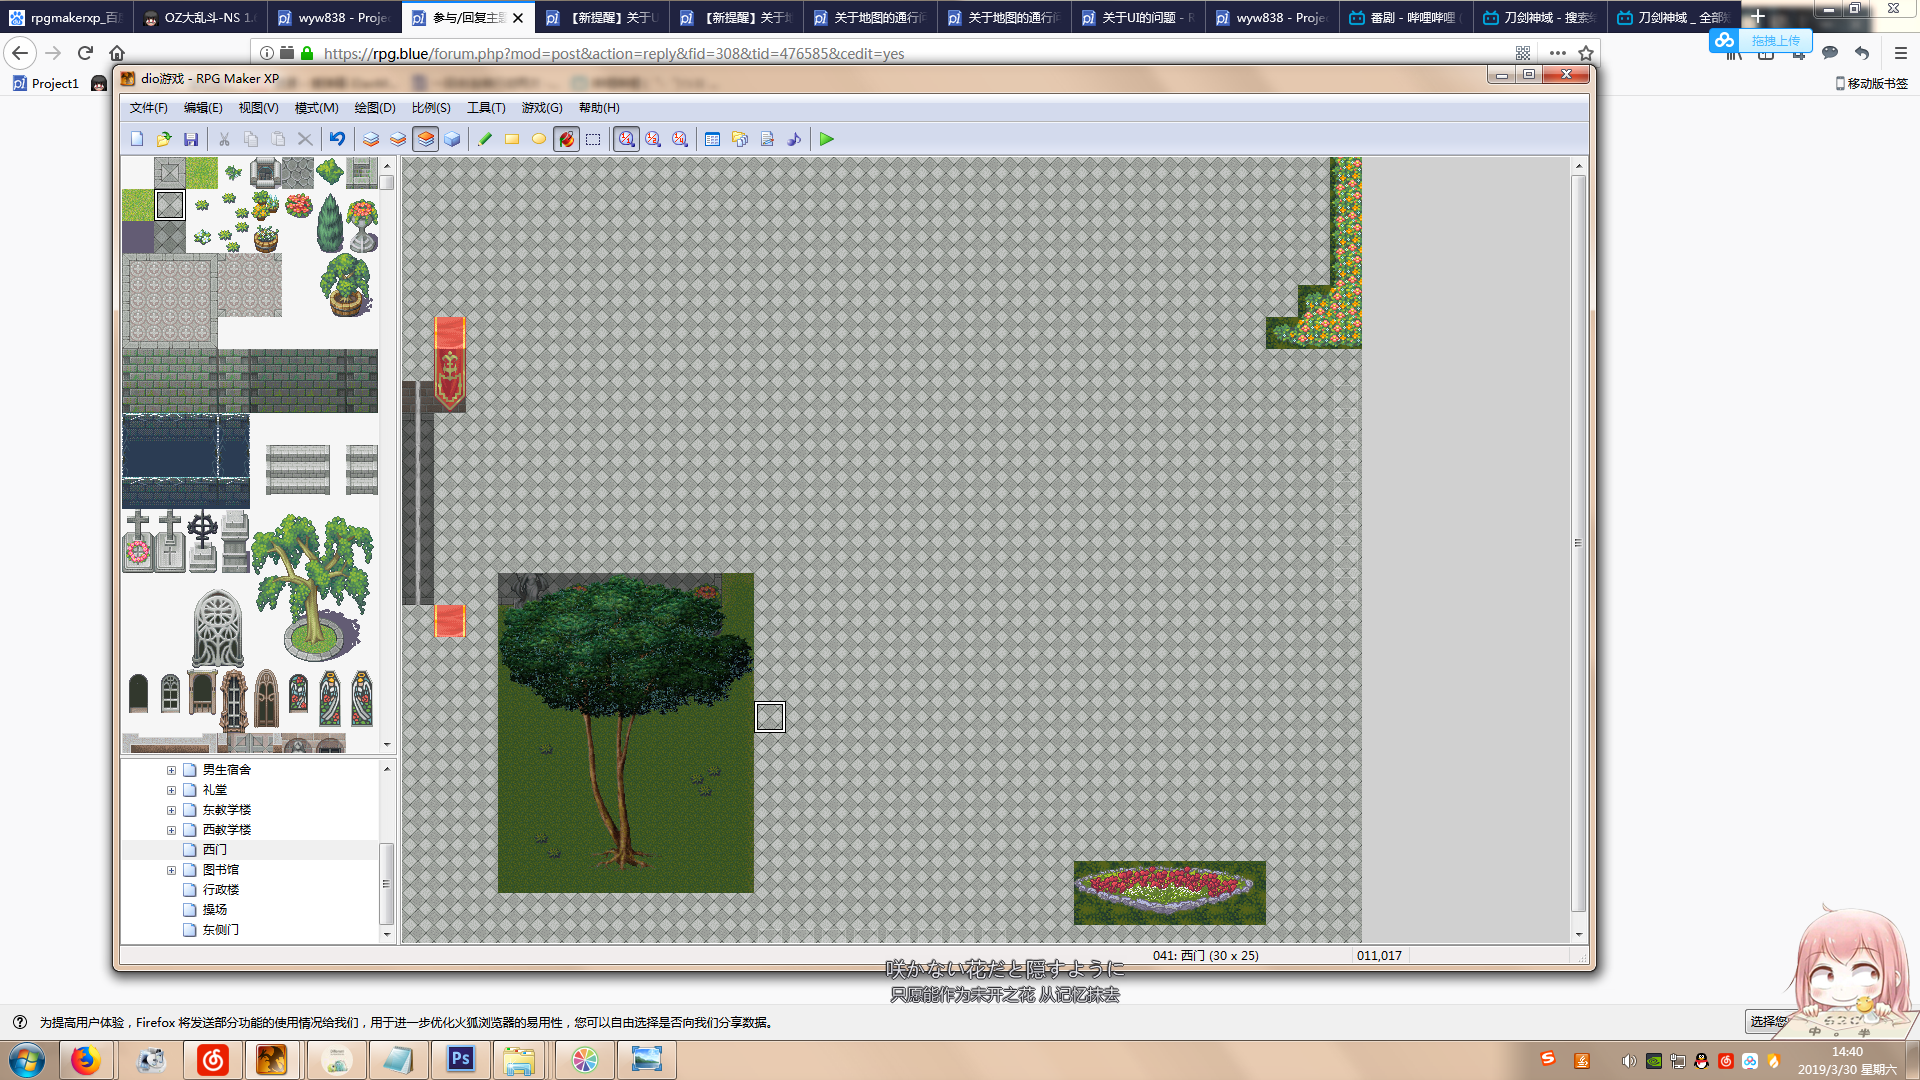The height and width of the screenshot is (1080, 1920).
Task: Select the Rectangle drawing tool
Action: (512, 139)
